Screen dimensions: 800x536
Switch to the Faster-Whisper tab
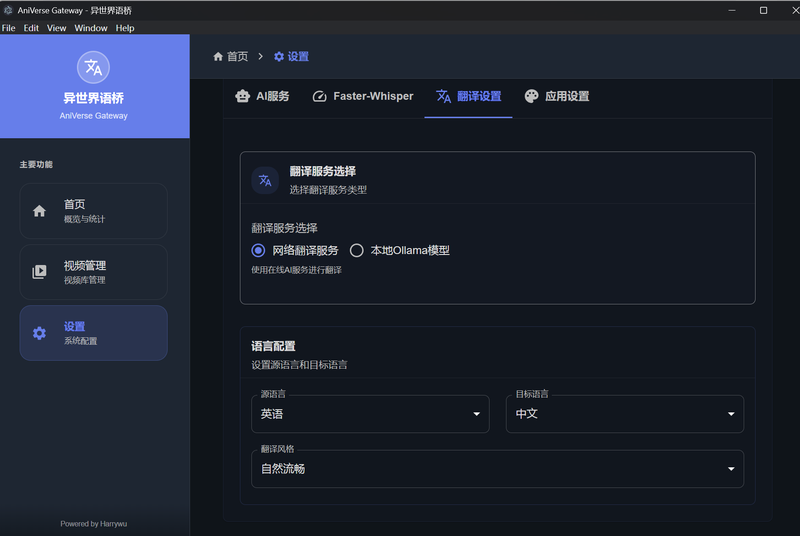[x=363, y=96]
